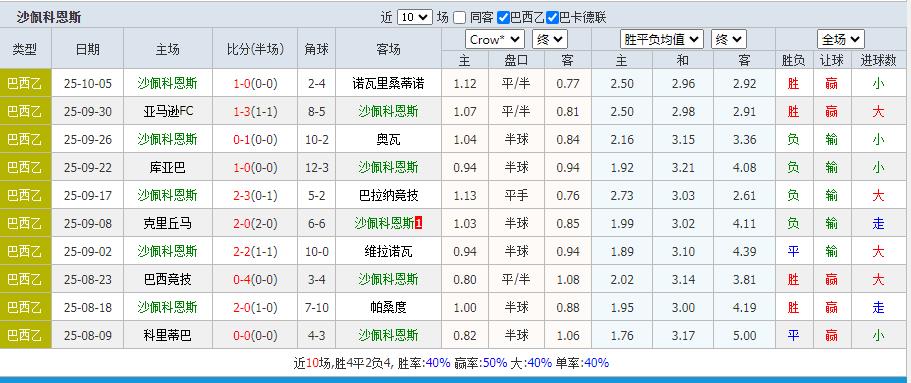This screenshot has width=911, height=383.
Task: Click the 类型 column header
Action: [x=26, y=49]
